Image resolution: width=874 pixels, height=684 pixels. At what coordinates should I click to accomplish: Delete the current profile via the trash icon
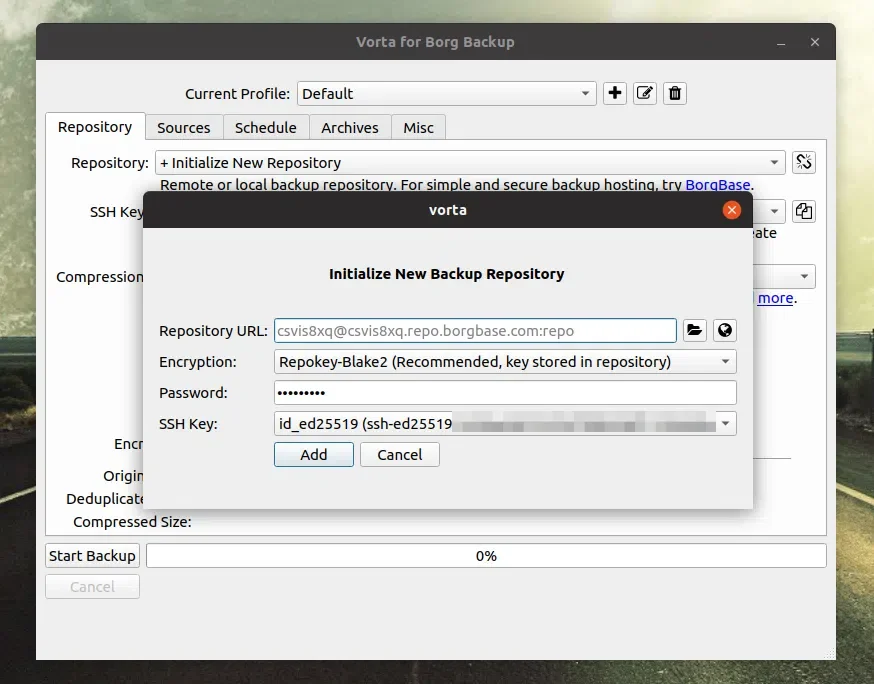[x=674, y=93]
